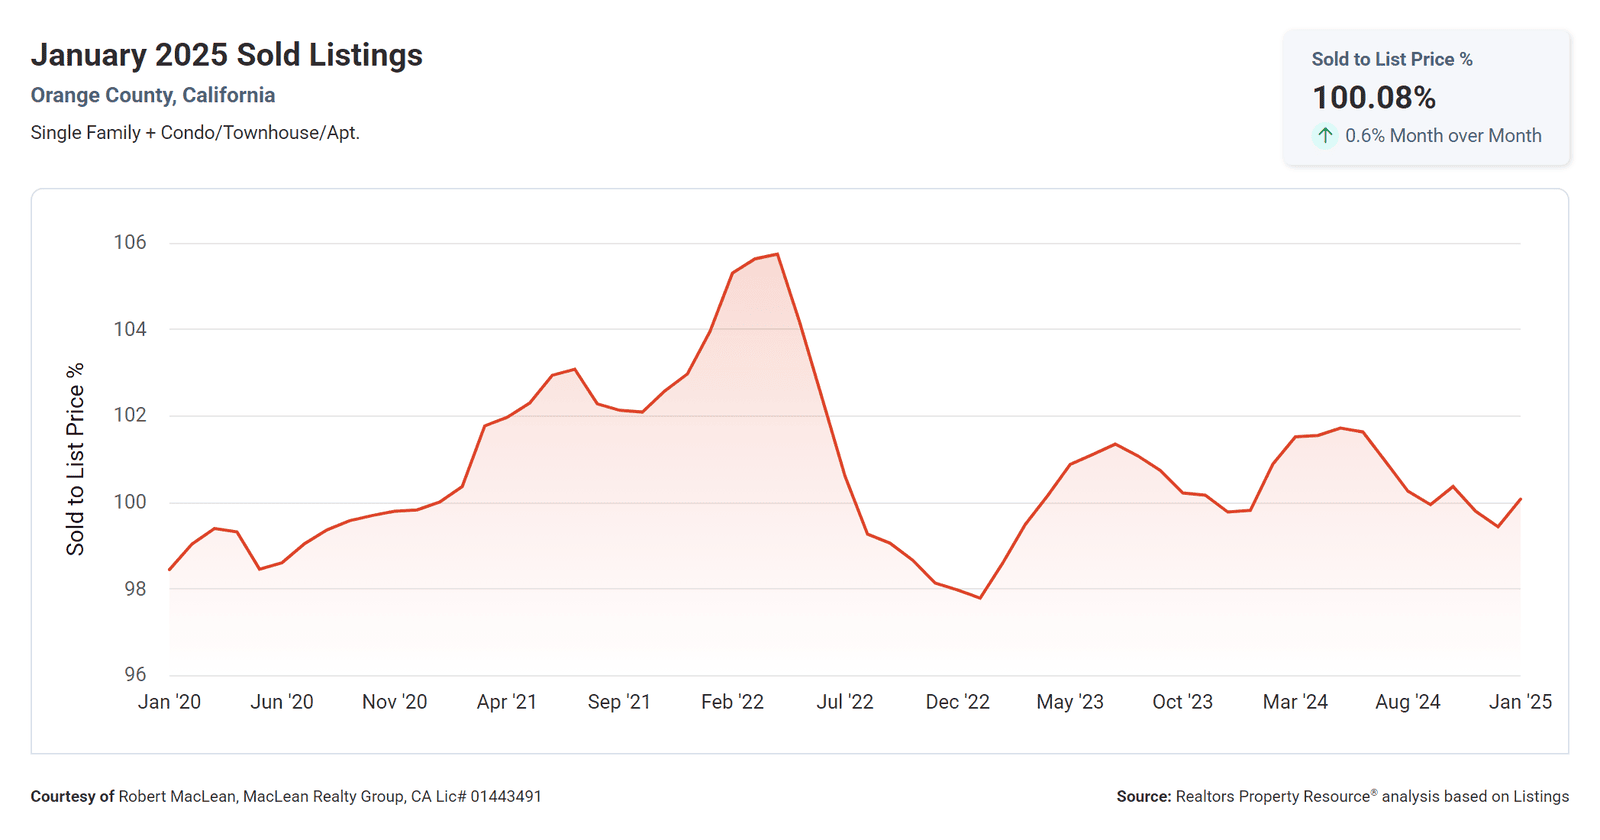1600x840 pixels.
Task: Click the x-axis label Nov '20
Action: click(x=394, y=702)
